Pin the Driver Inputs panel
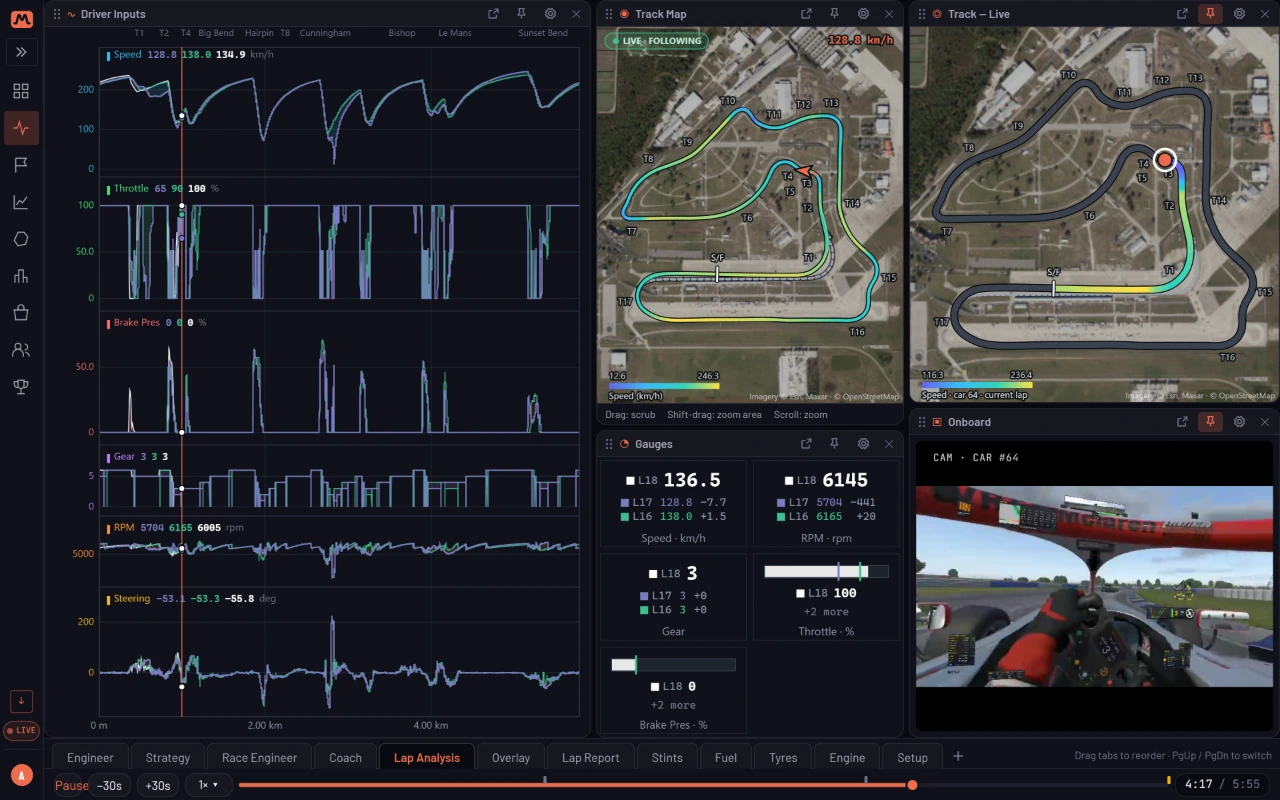This screenshot has width=1280, height=800. 521,14
